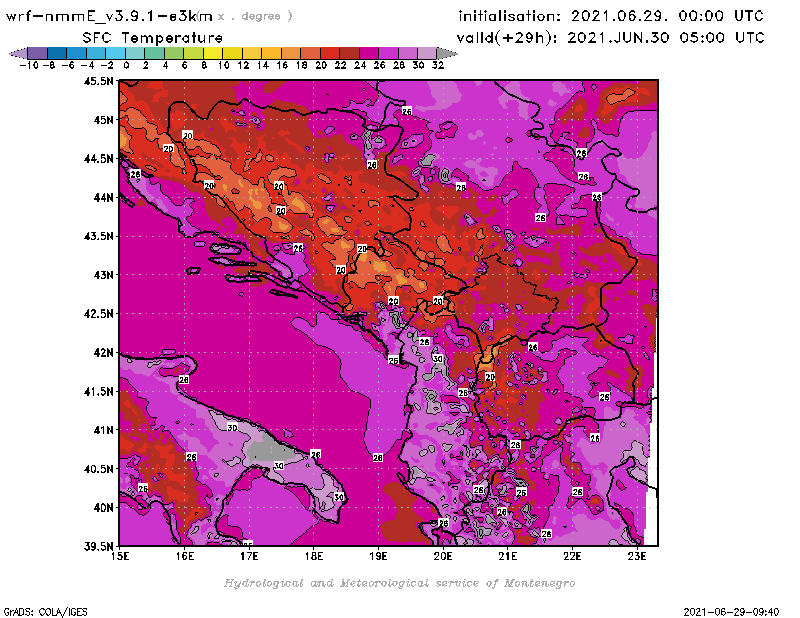Click the 16E longitude label
This screenshot has height=618, width=800.
point(185,556)
